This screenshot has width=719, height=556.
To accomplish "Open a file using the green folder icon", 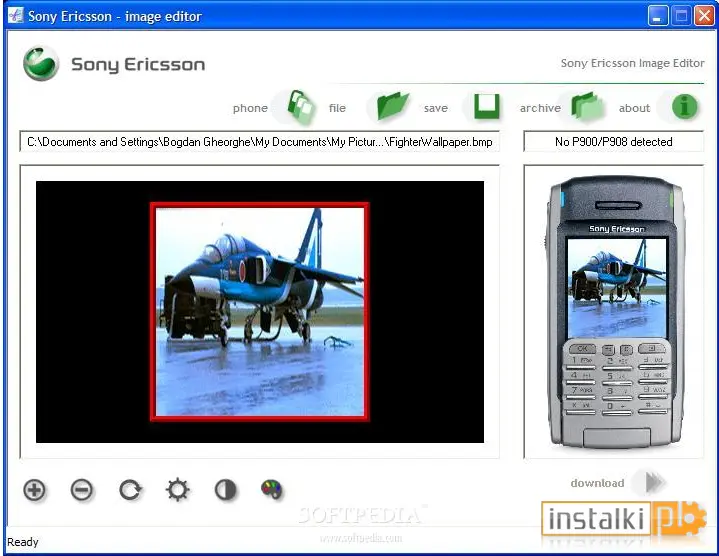I will pos(393,106).
